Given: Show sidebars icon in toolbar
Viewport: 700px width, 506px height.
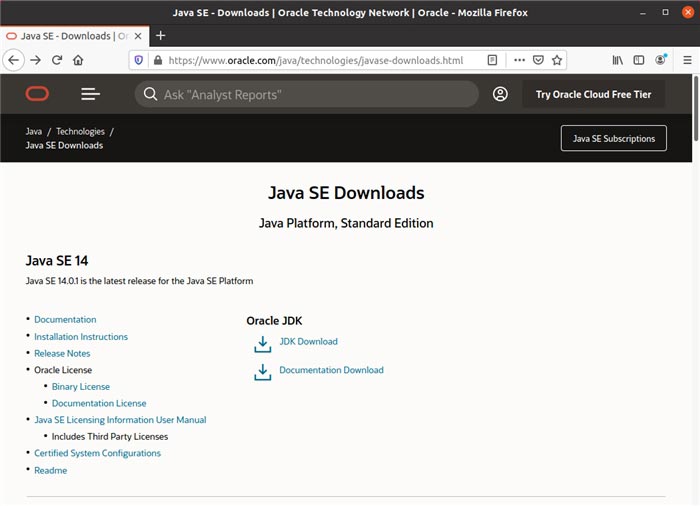Looking at the screenshot, I should pos(639,60).
